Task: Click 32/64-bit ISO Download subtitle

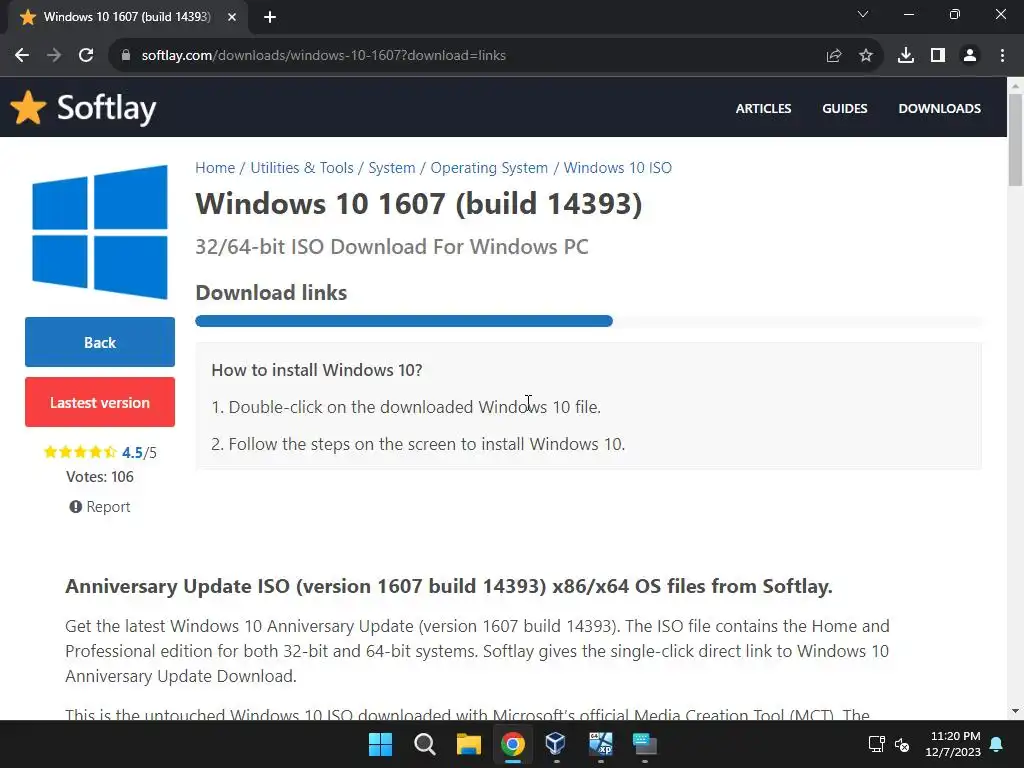Action: coord(392,247)
